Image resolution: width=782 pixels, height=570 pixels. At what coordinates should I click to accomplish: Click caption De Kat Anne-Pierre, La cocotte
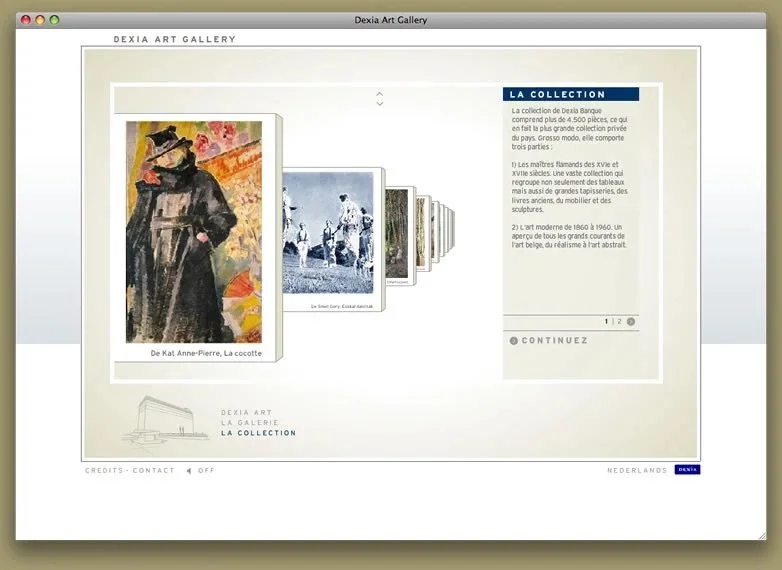coord(206,353)
